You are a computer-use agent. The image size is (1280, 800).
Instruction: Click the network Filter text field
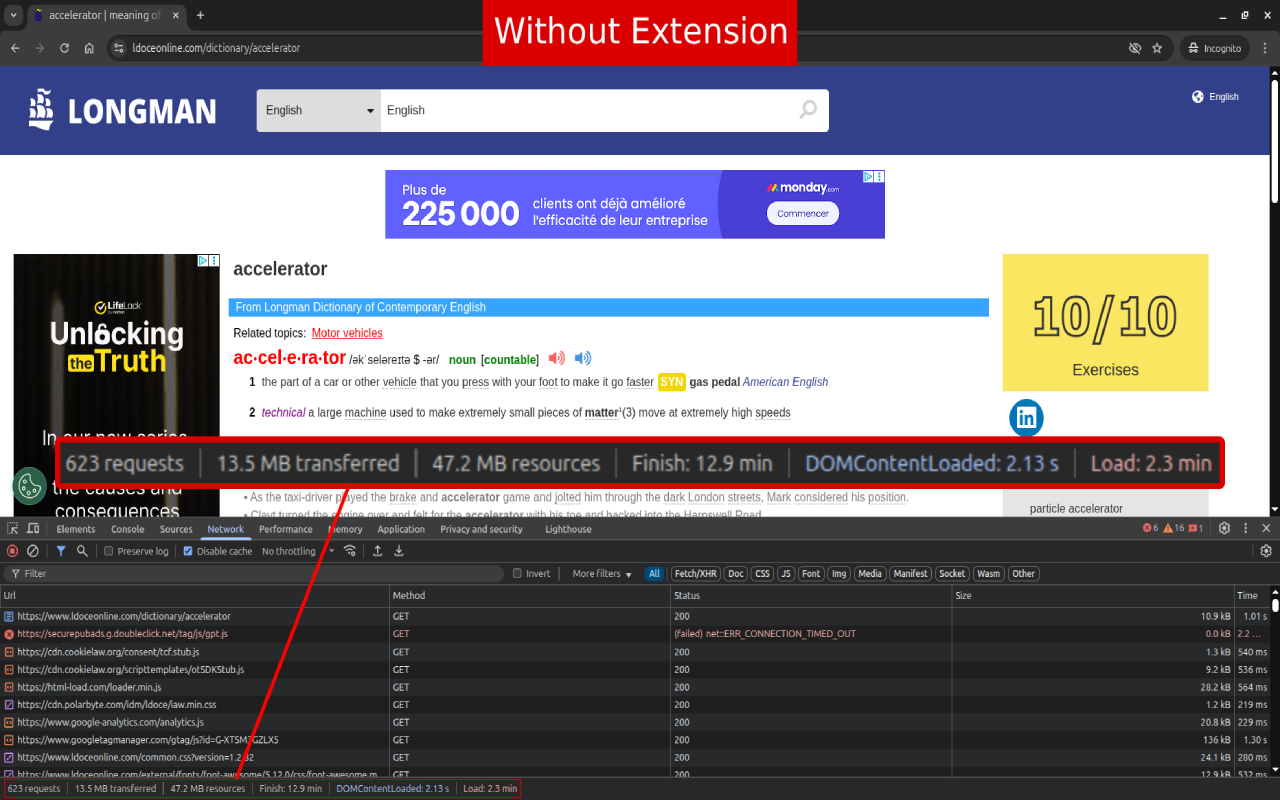pyautogui.click(x=255, y=574)
